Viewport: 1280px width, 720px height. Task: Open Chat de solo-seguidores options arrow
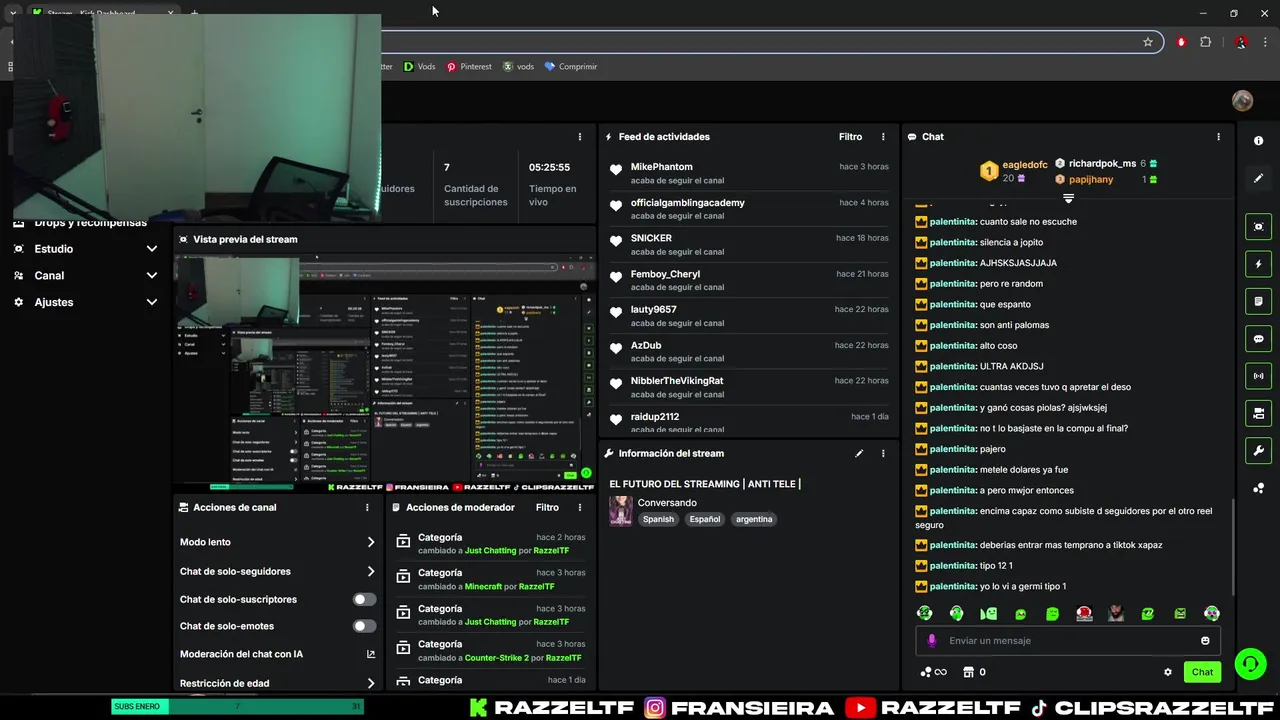click(x=371, y=572)
